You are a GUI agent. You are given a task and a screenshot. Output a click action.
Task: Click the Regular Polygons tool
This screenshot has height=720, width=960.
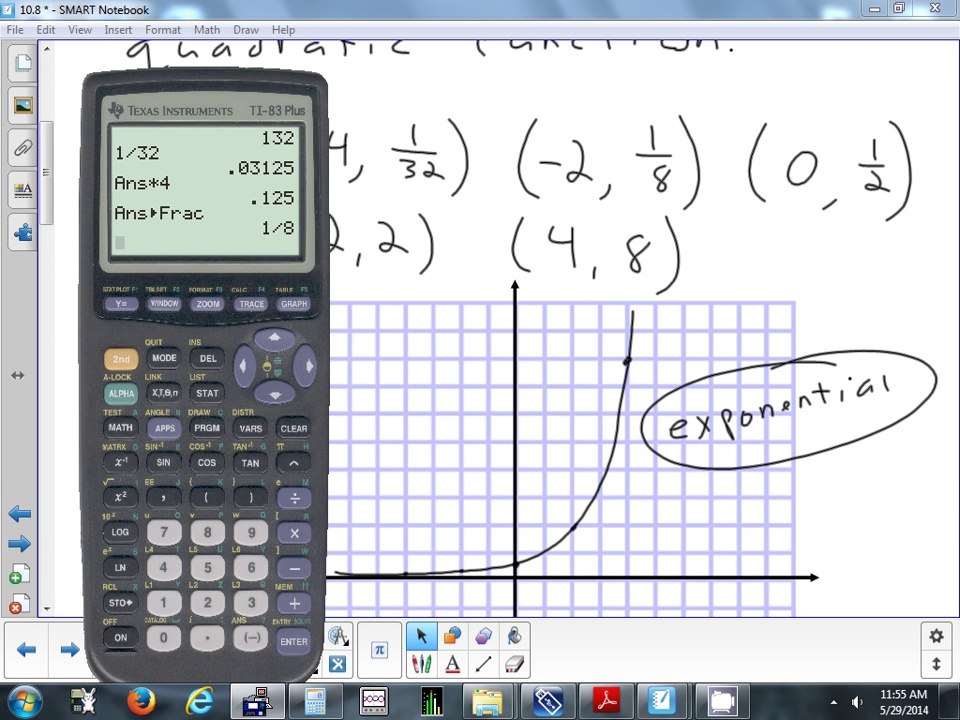[483, 636]
